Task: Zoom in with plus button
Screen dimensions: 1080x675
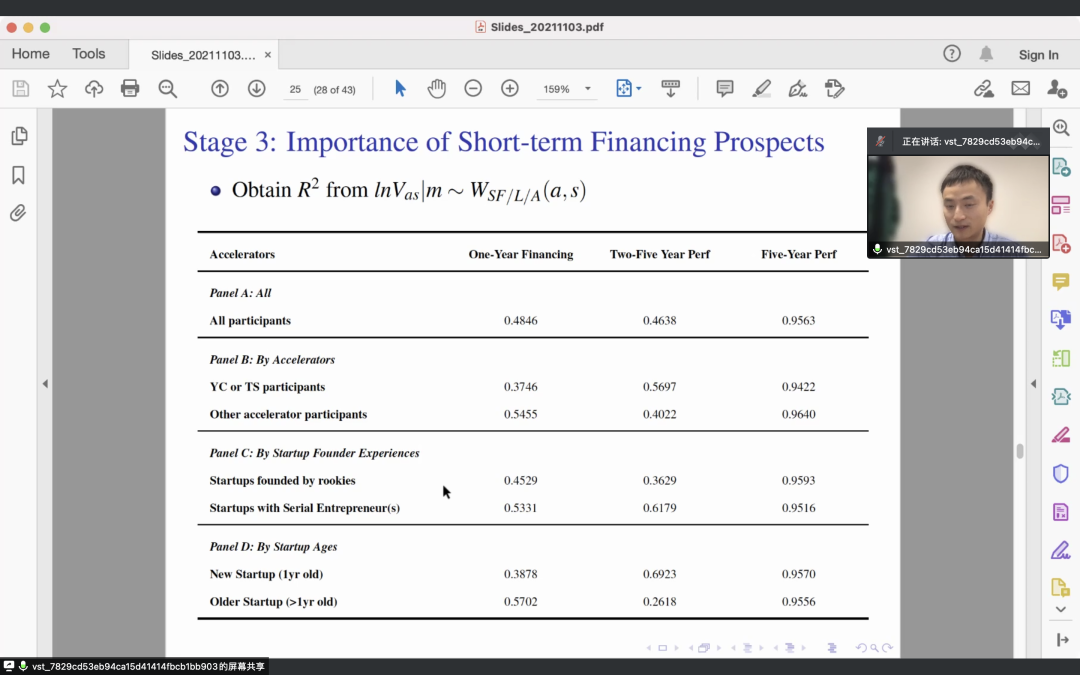Action: coord(509,89)
